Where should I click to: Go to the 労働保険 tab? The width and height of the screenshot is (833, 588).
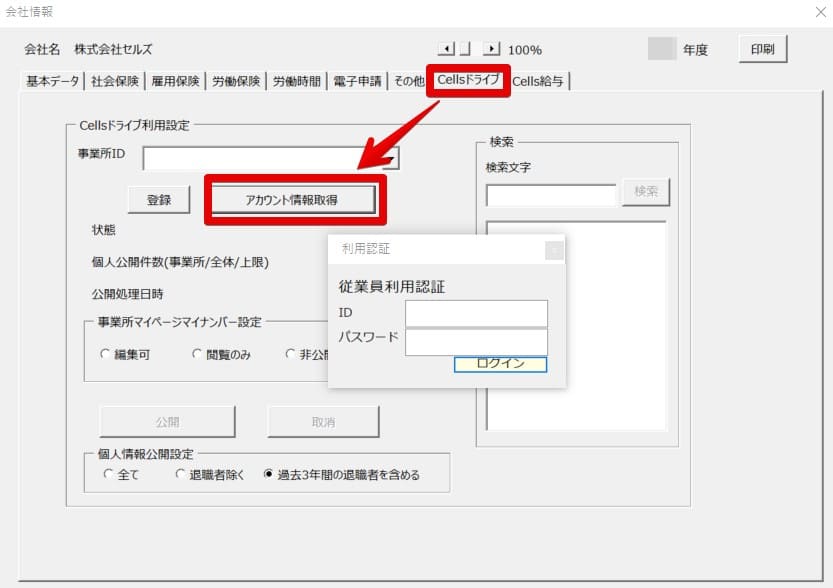[x=236, y=81]
